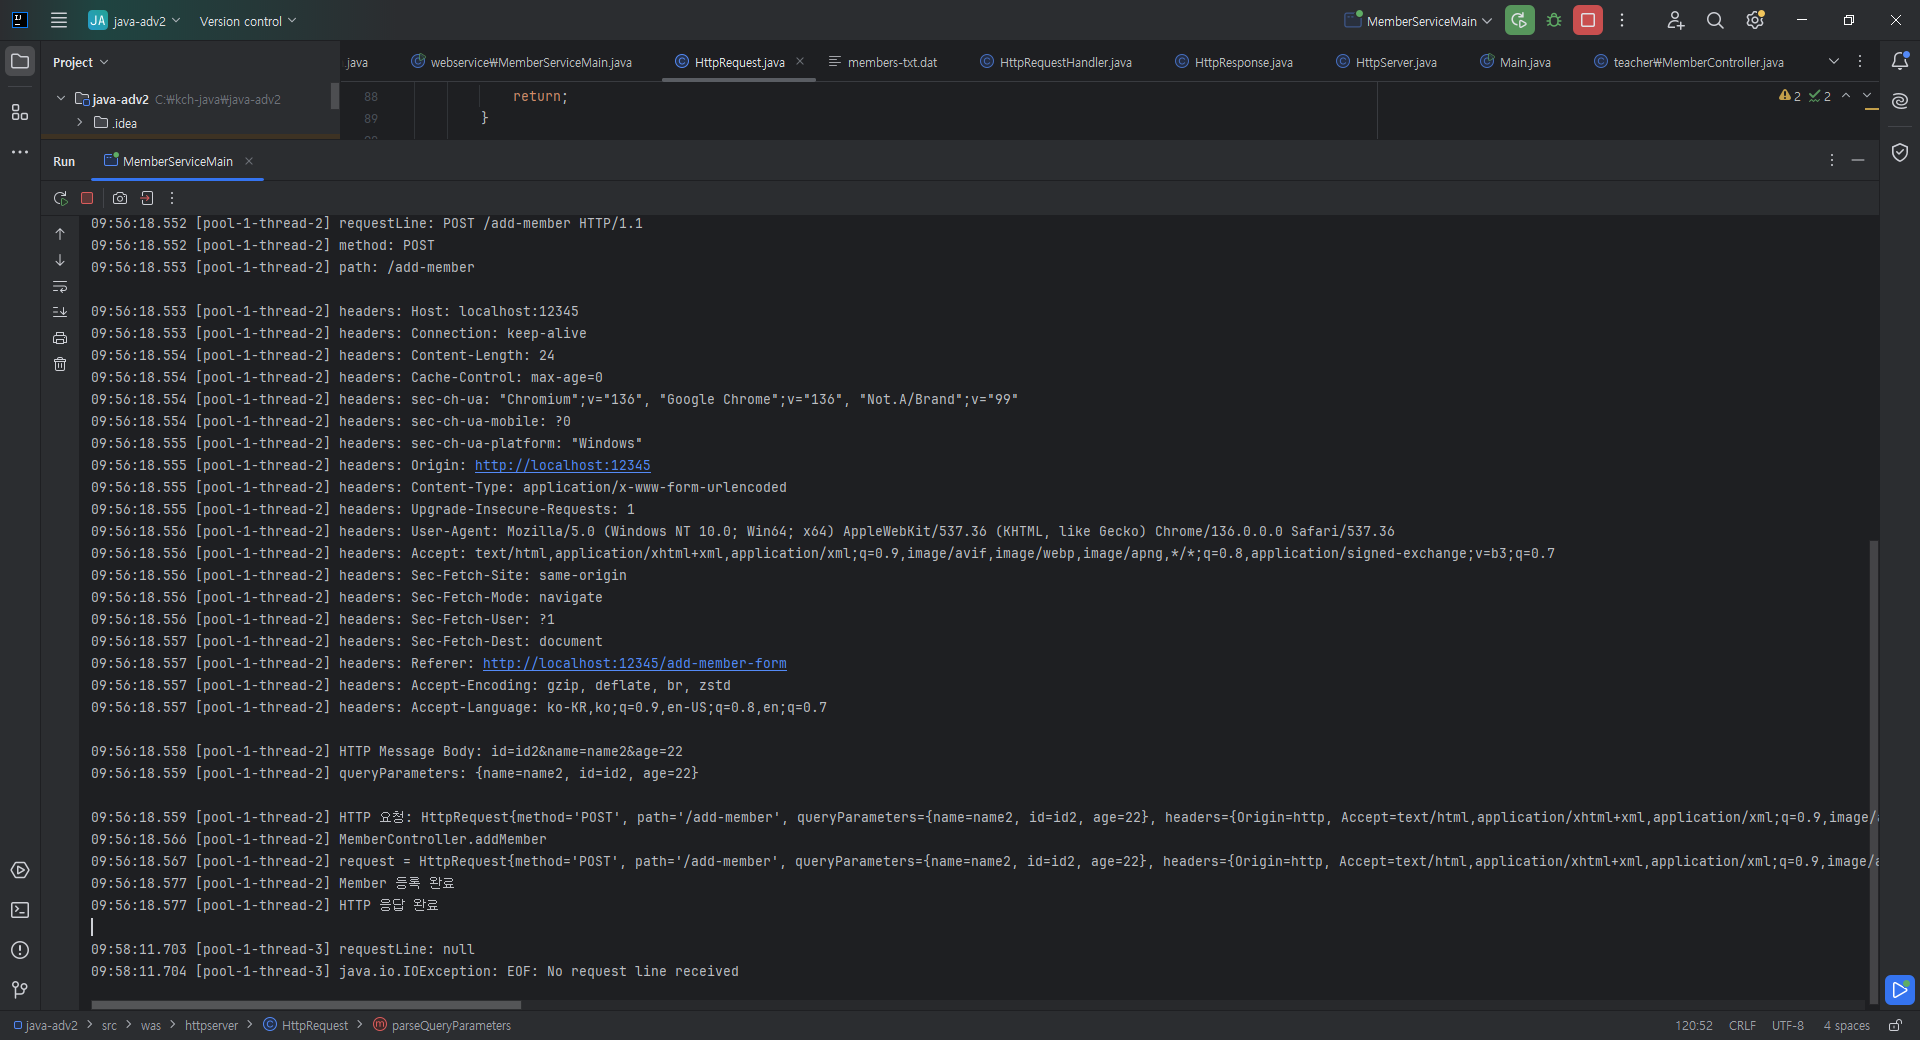
Task: Change file encoding UTF-8
Action: 1788,1025
